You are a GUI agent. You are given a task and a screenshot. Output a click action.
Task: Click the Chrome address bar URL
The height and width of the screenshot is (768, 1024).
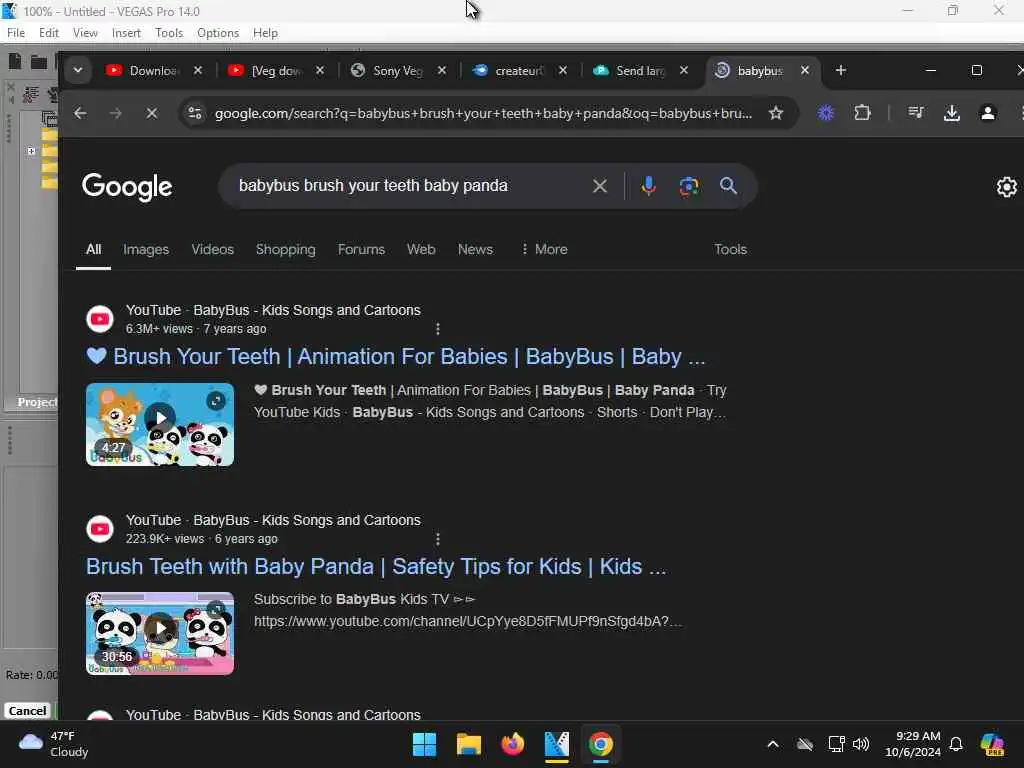click(483, 113)
